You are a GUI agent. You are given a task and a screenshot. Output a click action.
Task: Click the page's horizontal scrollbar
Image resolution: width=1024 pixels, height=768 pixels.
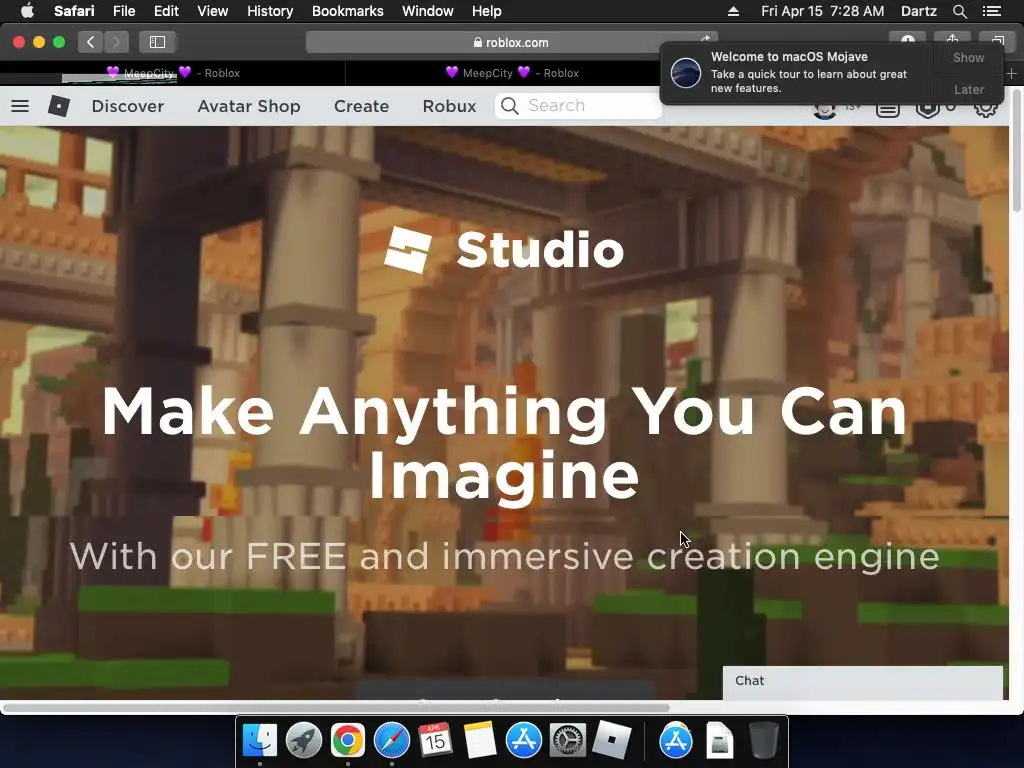(x=336, y=708)
